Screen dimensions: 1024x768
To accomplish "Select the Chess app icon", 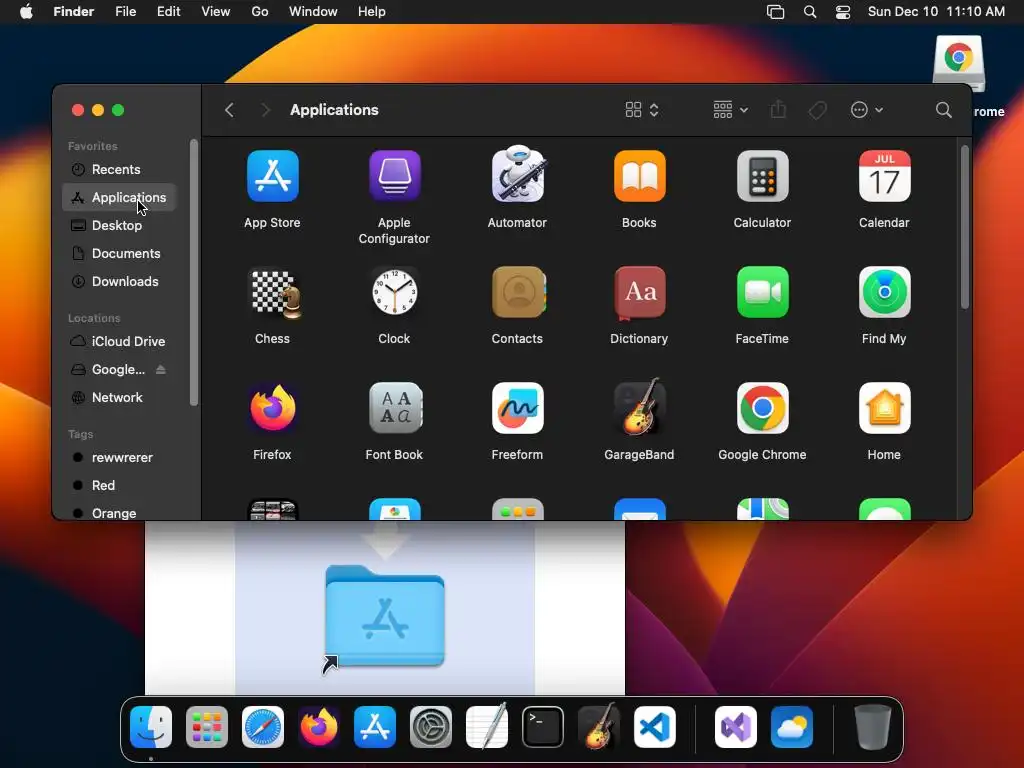I will (275, 293).
